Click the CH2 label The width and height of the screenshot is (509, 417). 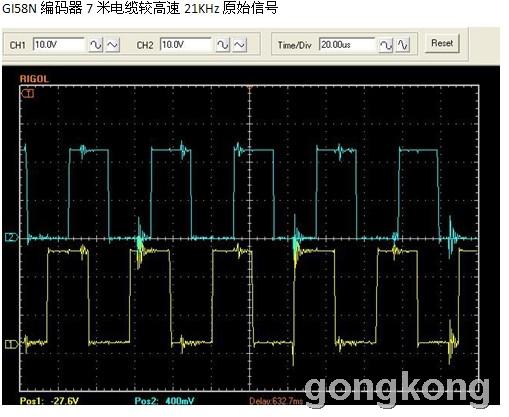(145, 45)
